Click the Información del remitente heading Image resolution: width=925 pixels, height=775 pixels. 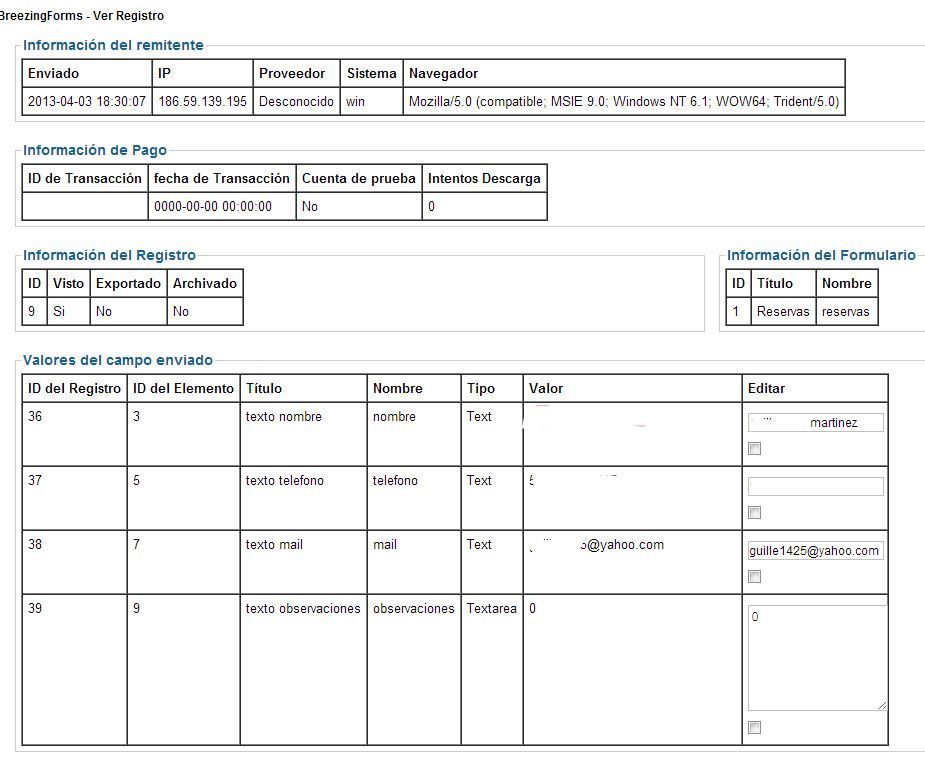point(113,45)
